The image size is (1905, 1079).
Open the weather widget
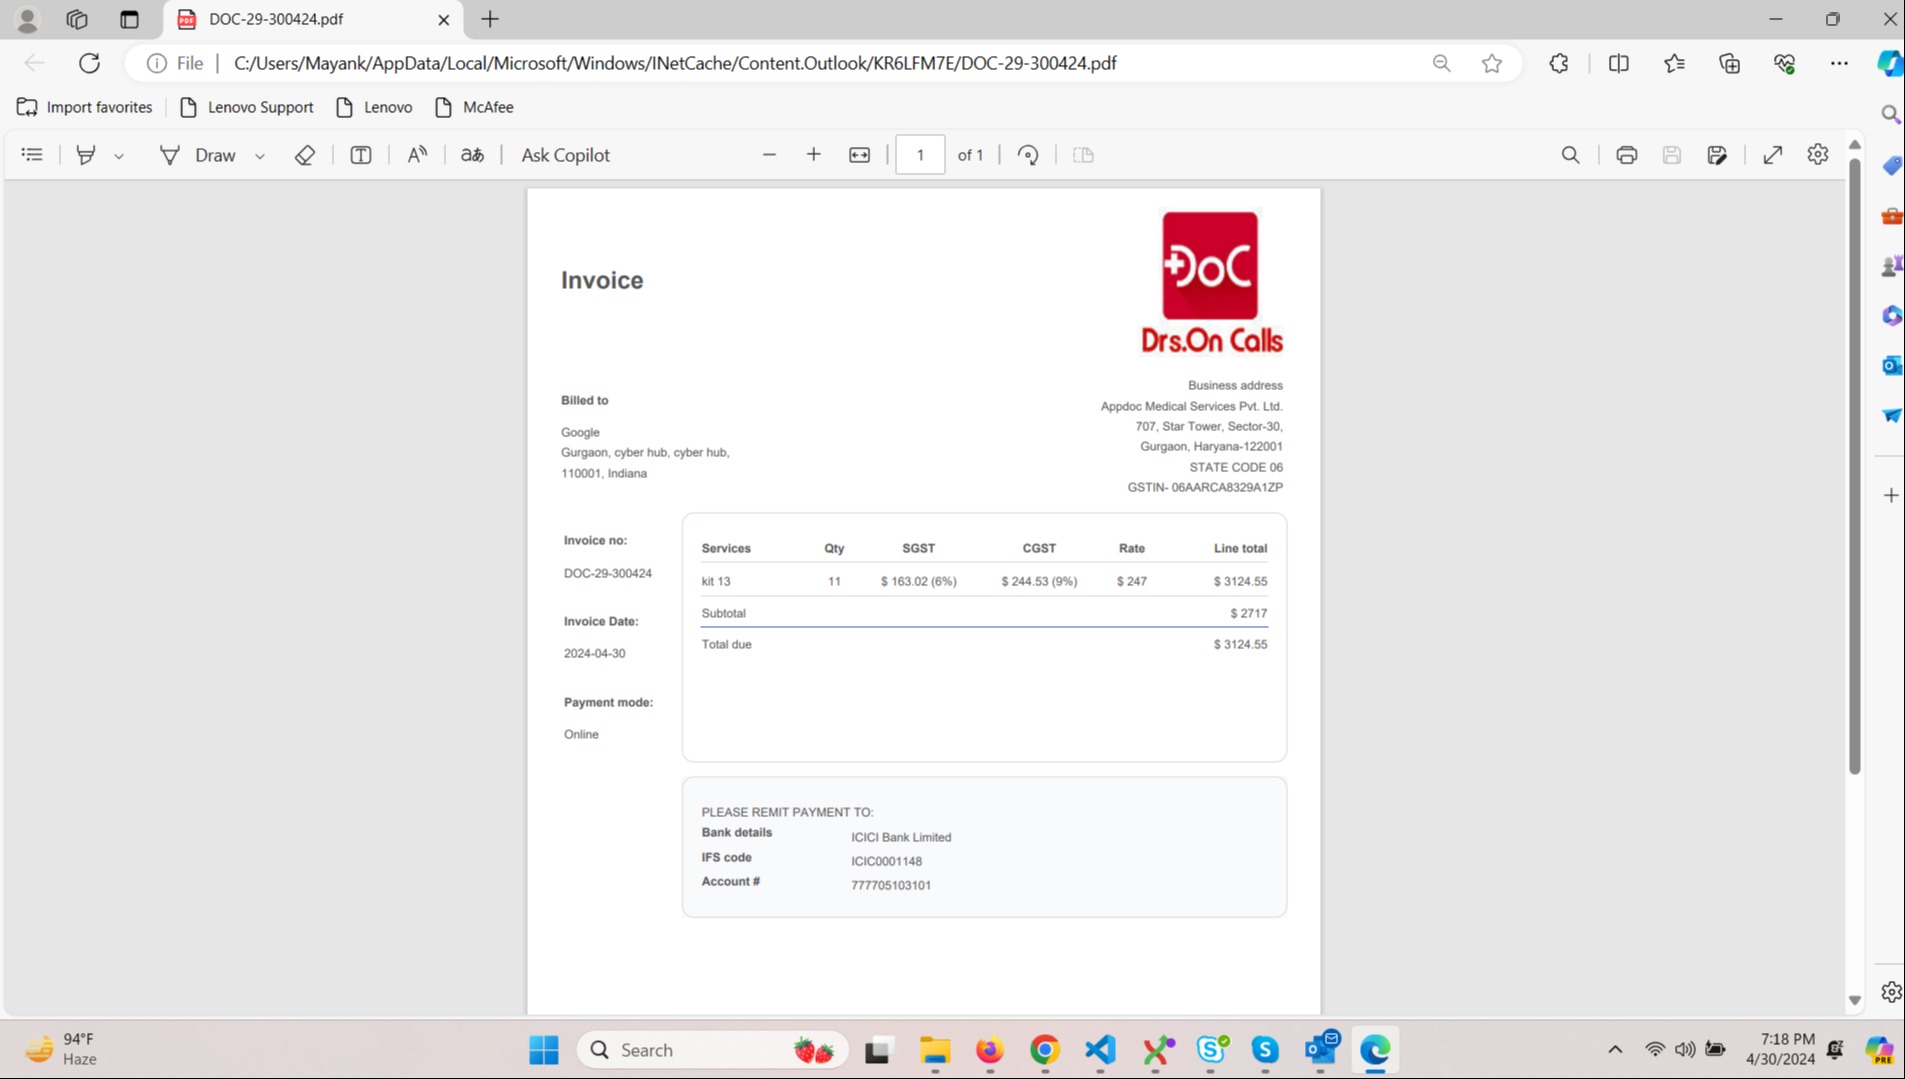62,1049
